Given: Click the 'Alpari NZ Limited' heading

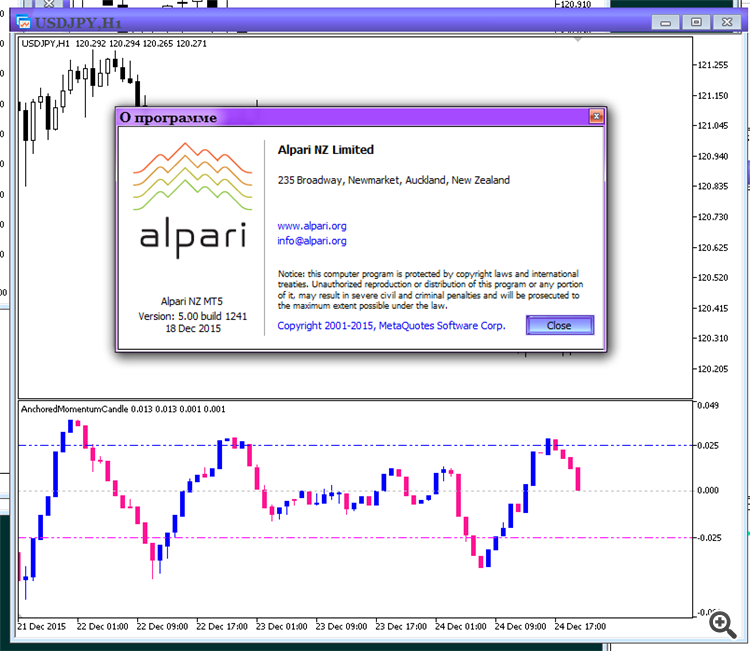Looking at the screenshot, I should tap(326, 150).
